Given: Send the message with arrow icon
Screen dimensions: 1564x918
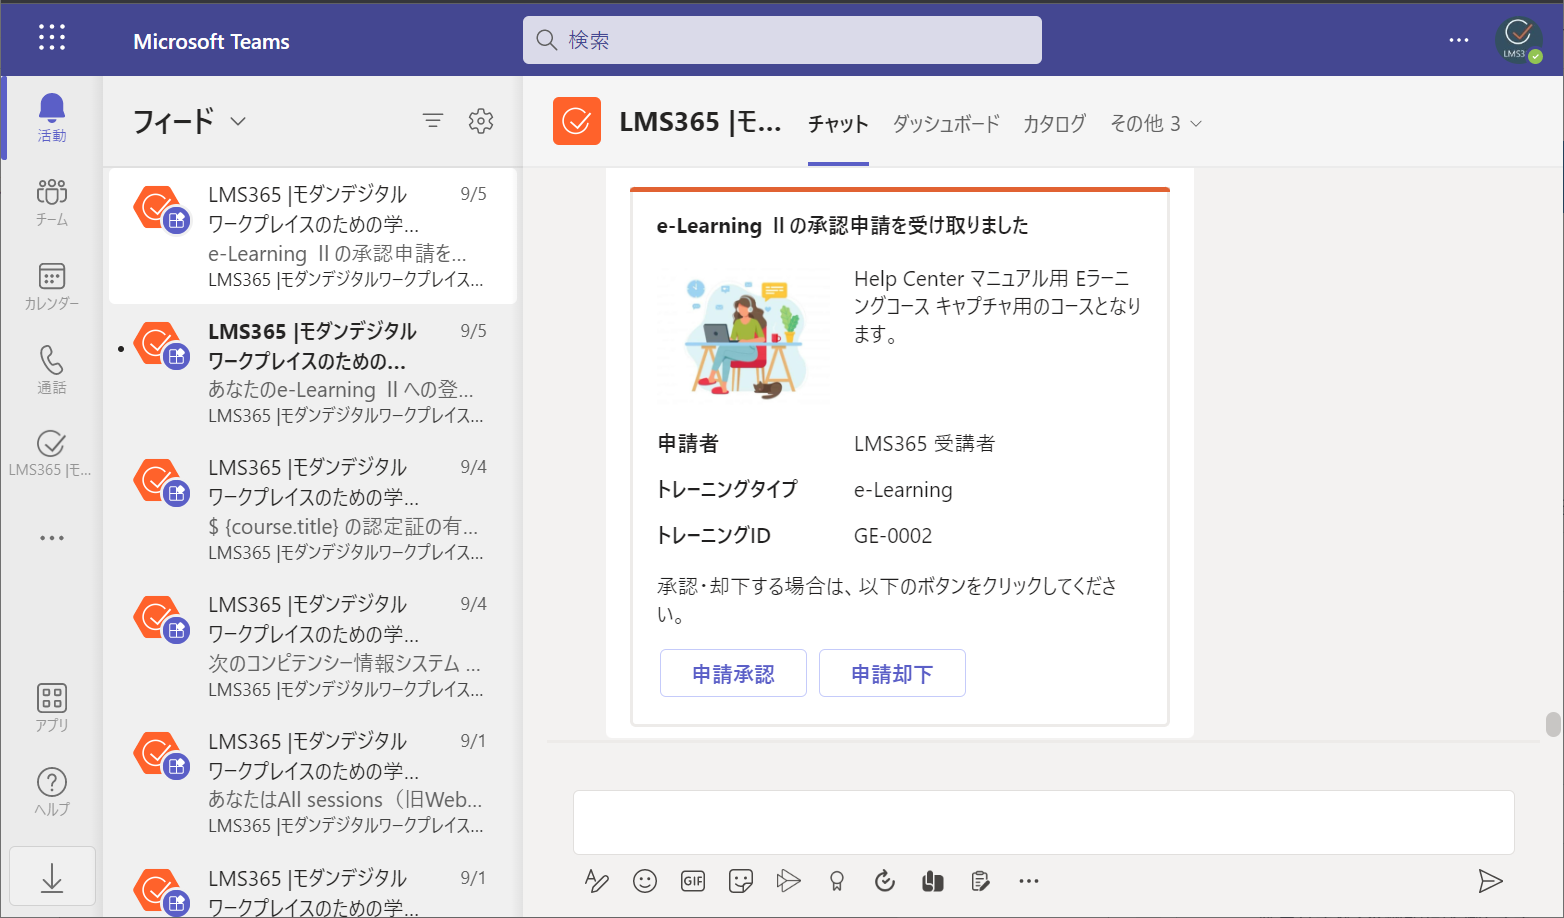Looking at the screenshot, I should [x=1491, y=881].
